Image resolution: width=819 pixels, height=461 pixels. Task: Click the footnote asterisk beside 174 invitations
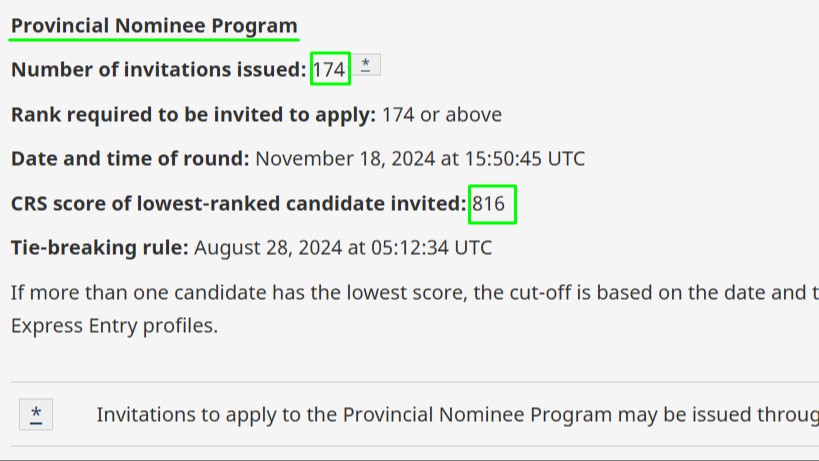[x=366, y=66]
